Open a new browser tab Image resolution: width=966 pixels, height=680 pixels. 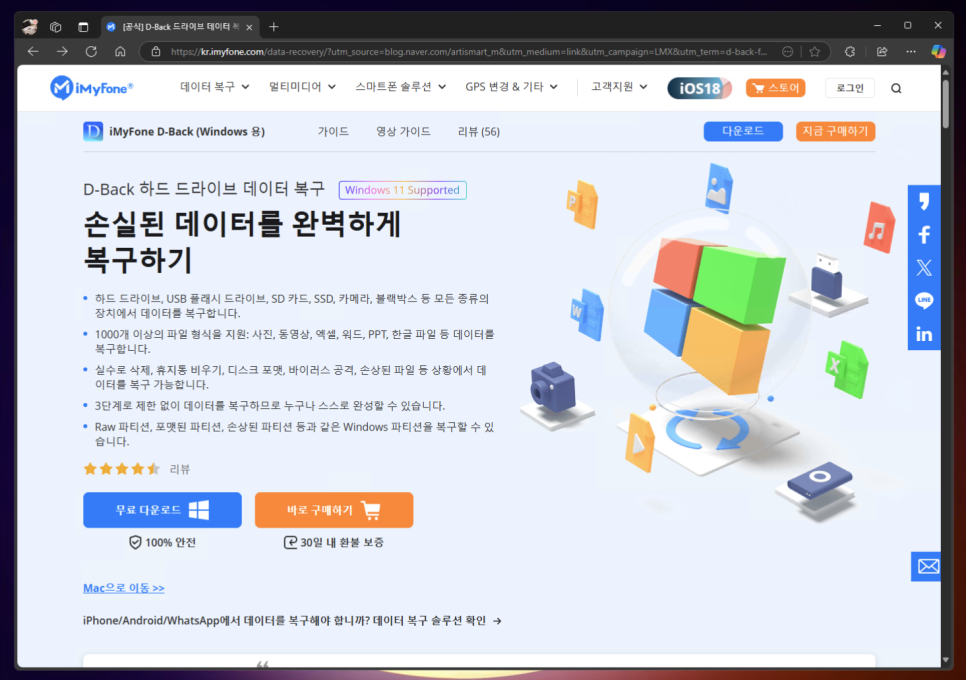click(x=274, y=26)
